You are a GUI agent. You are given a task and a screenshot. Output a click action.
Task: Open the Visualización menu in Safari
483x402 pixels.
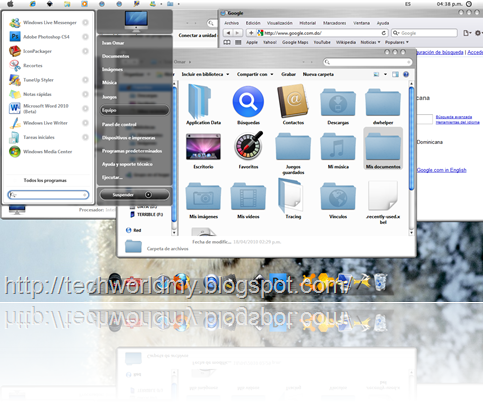[x=280, y=23]
